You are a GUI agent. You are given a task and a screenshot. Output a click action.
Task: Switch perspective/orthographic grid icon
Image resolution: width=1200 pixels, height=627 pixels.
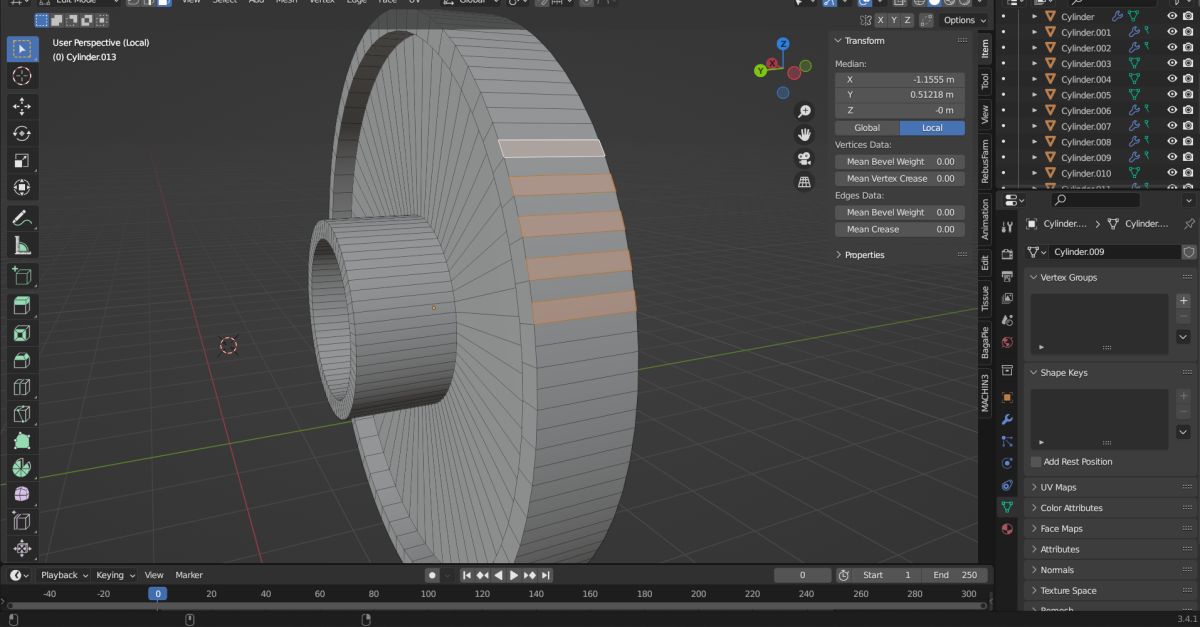coord(804,182)
